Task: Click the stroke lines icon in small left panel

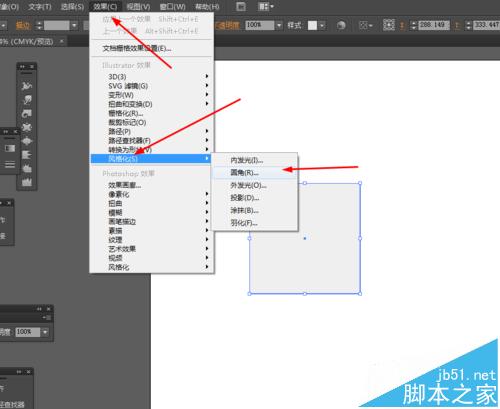Action: click(10, 164)
